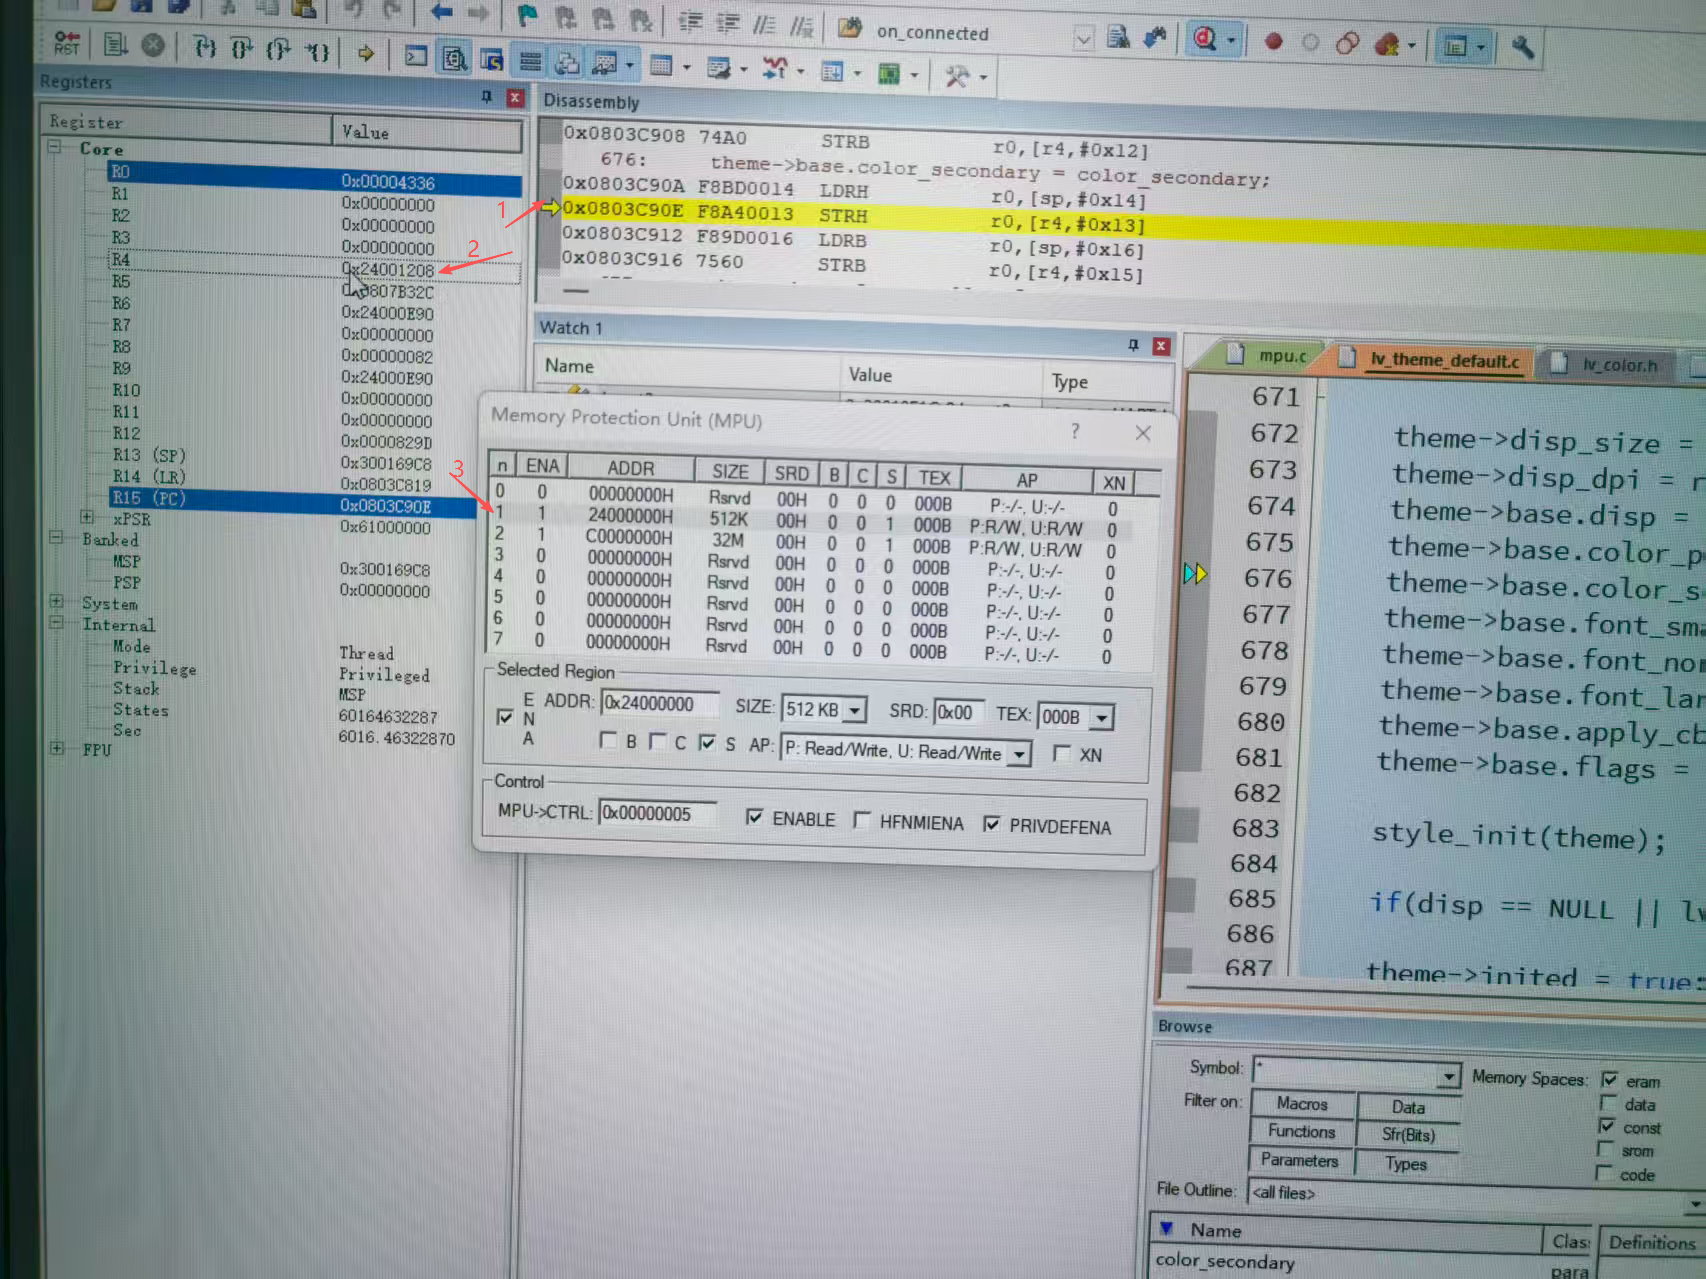
Task: Toggle a breakpoint with the red circle icon
Action: [1271, 44]
